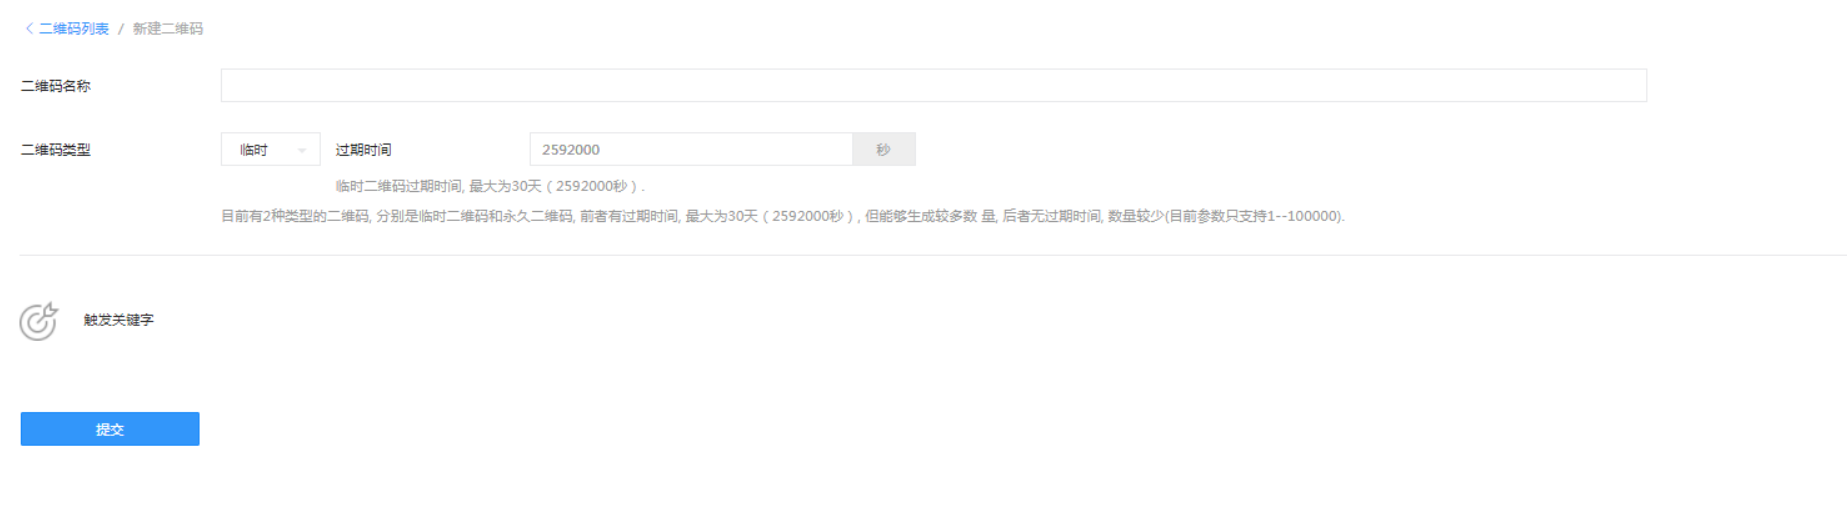This screenshot has width=1847, height=505.
Task: Focus the expiry field showing 2592000
Action: click(691, 149)
